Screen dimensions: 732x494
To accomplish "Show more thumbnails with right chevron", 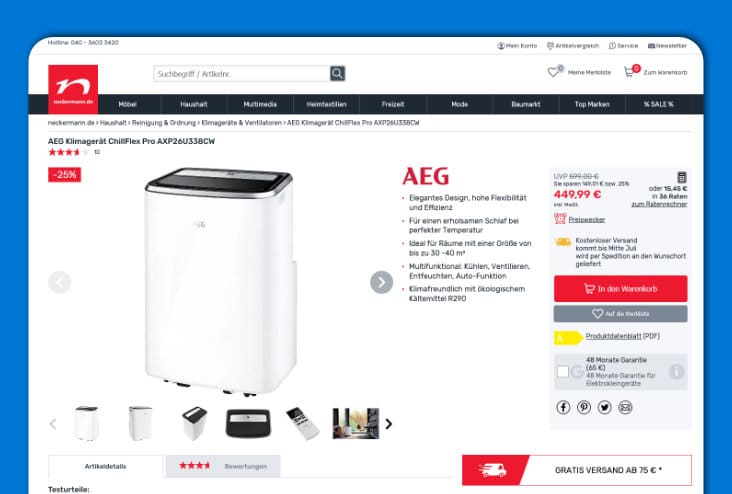I will (388, 423).
